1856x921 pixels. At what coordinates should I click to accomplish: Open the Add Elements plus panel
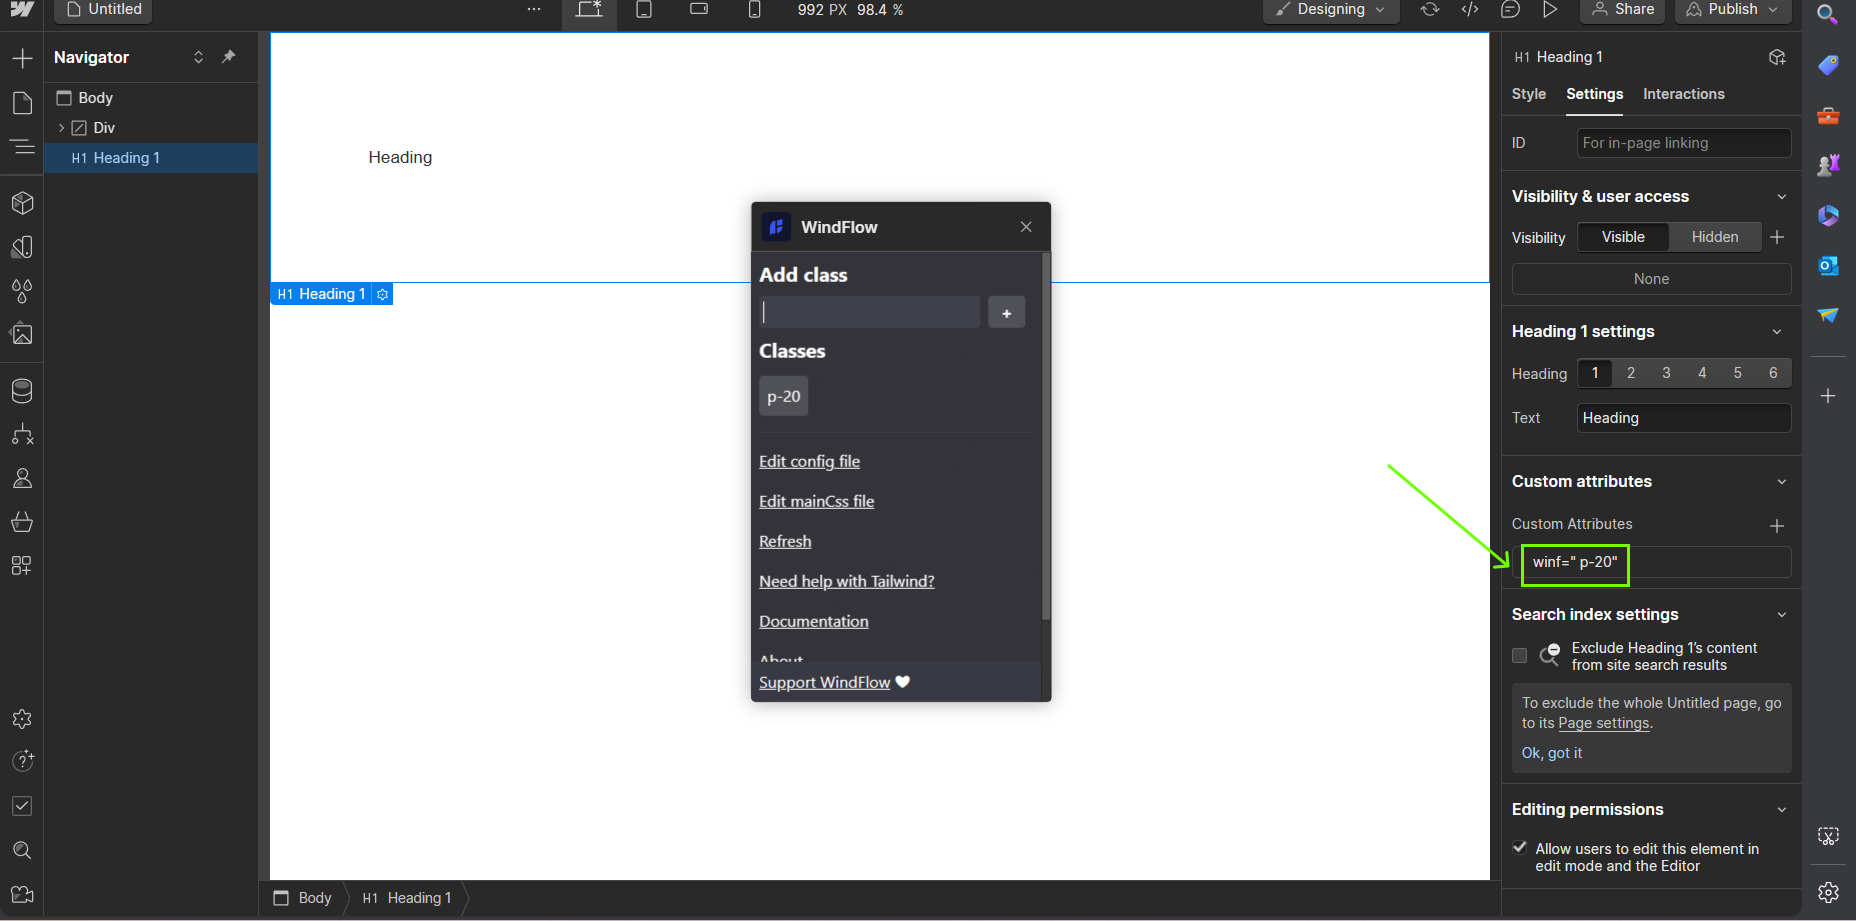(x=22, y=59)
